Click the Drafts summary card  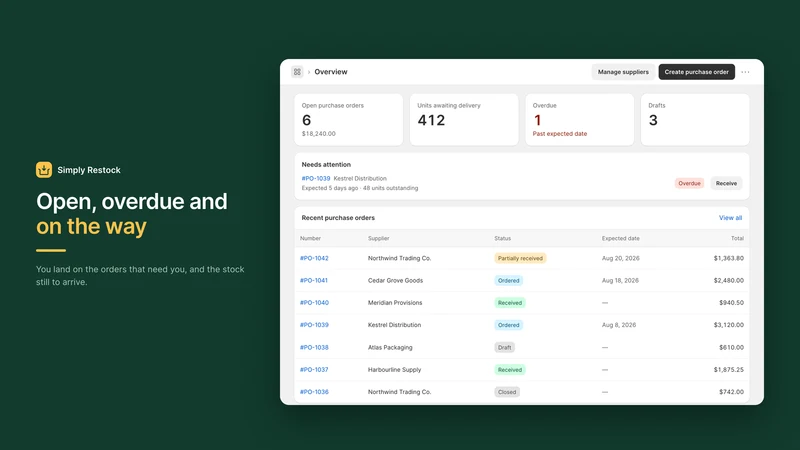(x=695, y=119)
